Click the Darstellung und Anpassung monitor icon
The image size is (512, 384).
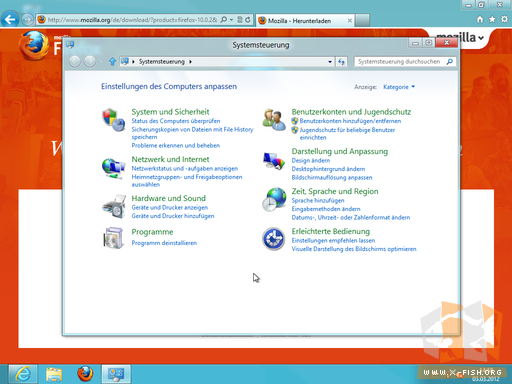pyautogui.click(x=274, y=161)
